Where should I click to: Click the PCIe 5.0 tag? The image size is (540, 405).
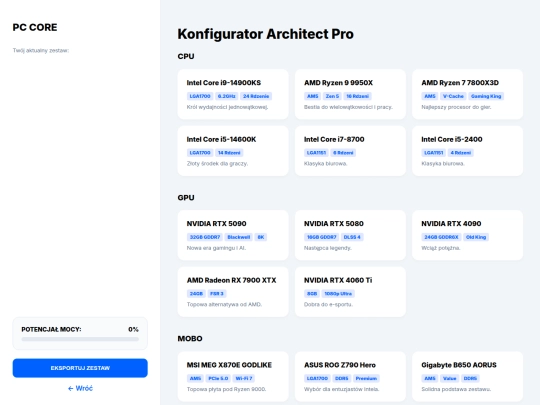click(x=218, y=378)
